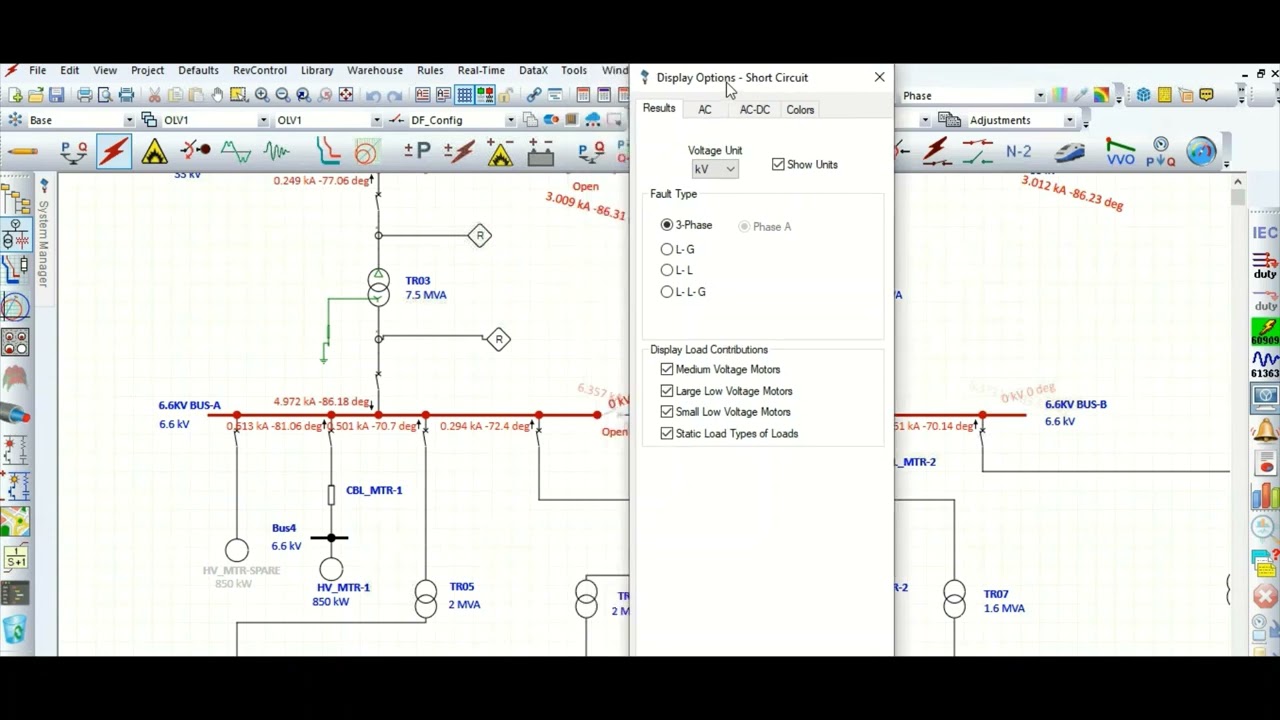
Task: Select the Pan hand tool
Action: pos(218,95)
